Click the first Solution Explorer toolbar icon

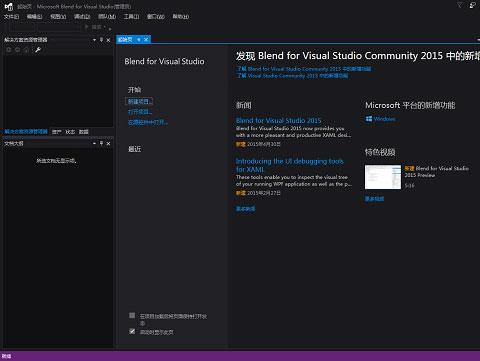pyautogui.click(x=9, y=50)
